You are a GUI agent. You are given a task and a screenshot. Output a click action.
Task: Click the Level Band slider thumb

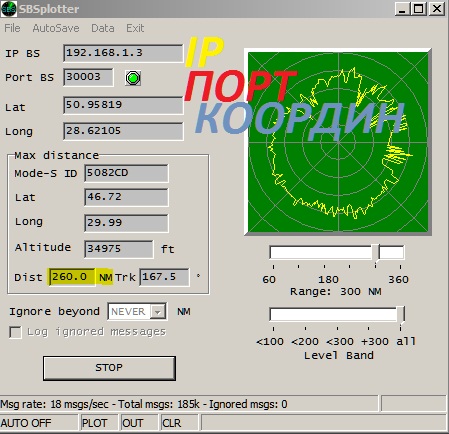pos(401,314)
